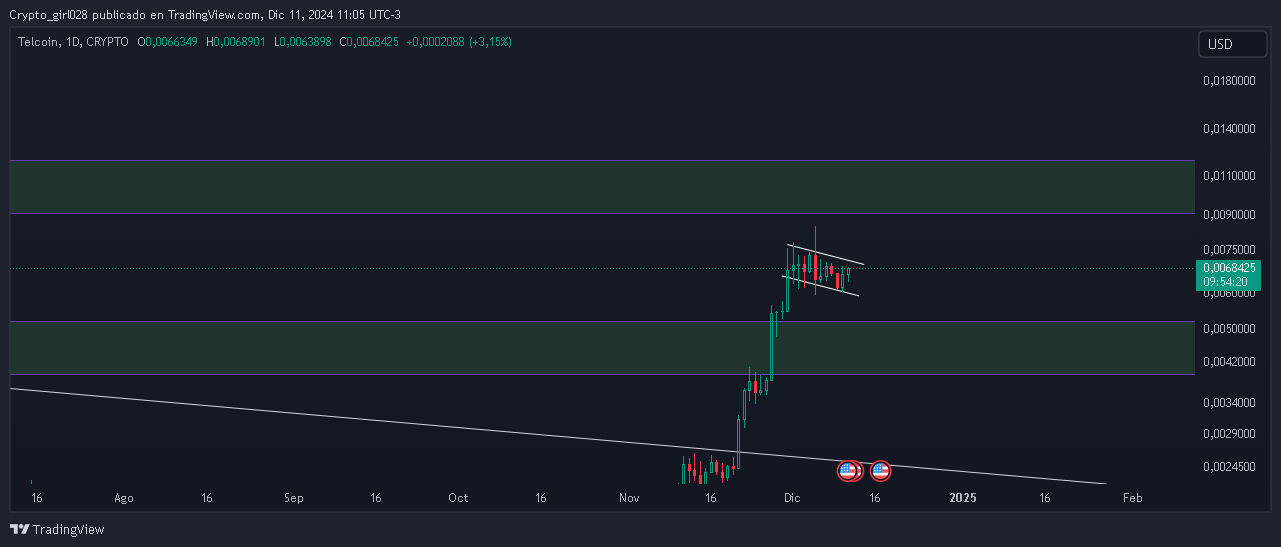1281x547 pixels.
Task: Click the 0,0029000 price axis label
Action: (x=1229, y=434)
